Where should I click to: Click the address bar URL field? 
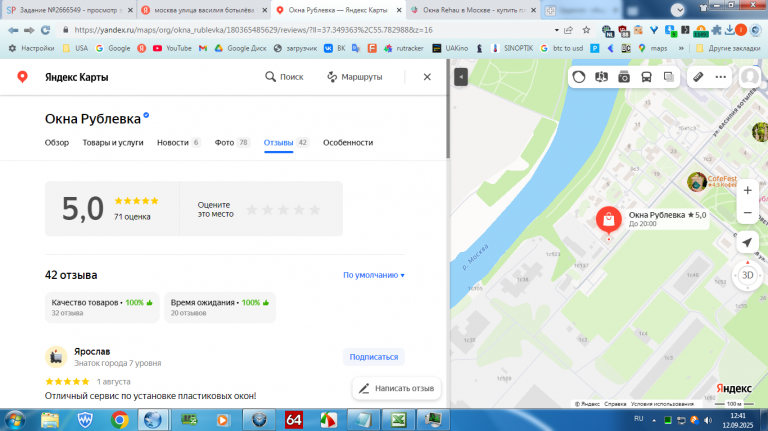tap(309, 30)
